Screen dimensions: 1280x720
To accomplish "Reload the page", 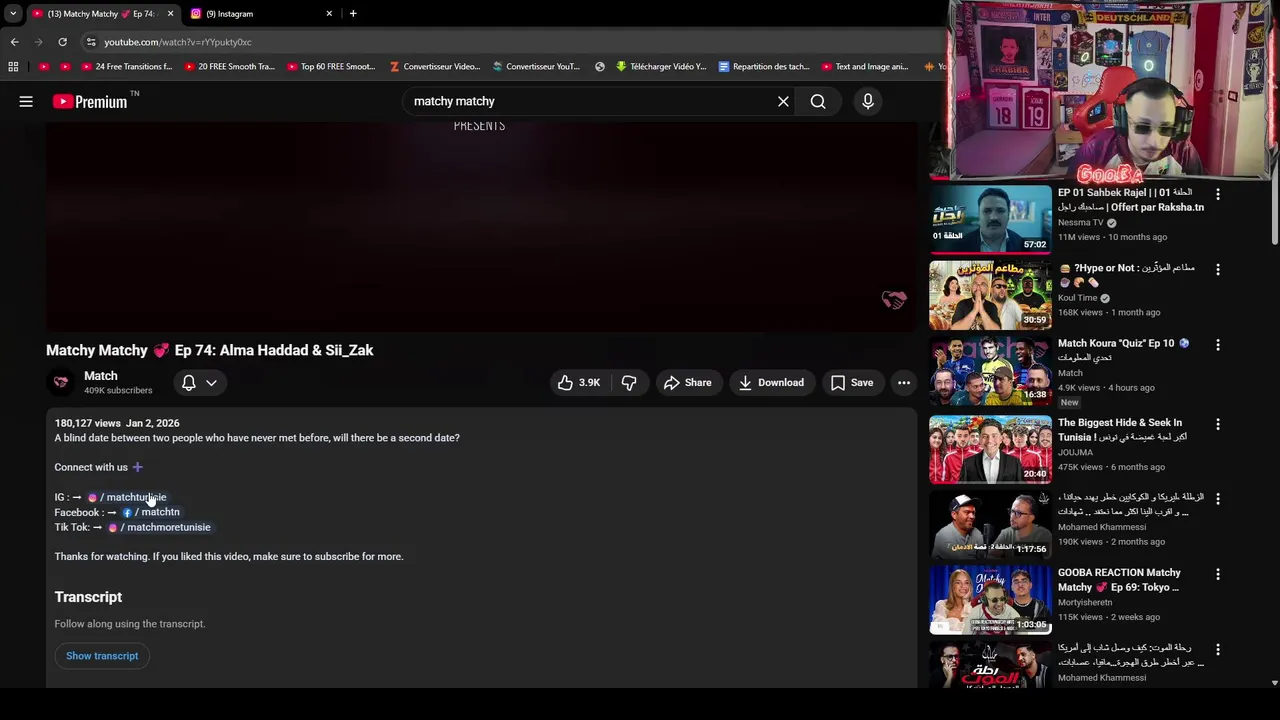I will (62, 42).
